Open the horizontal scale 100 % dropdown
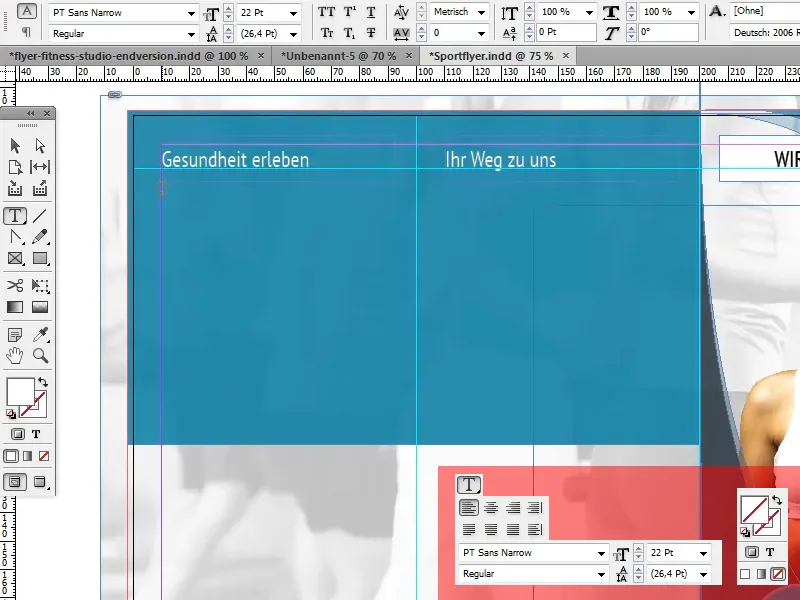Screen dimensions: 800x600 click(691, 12)
